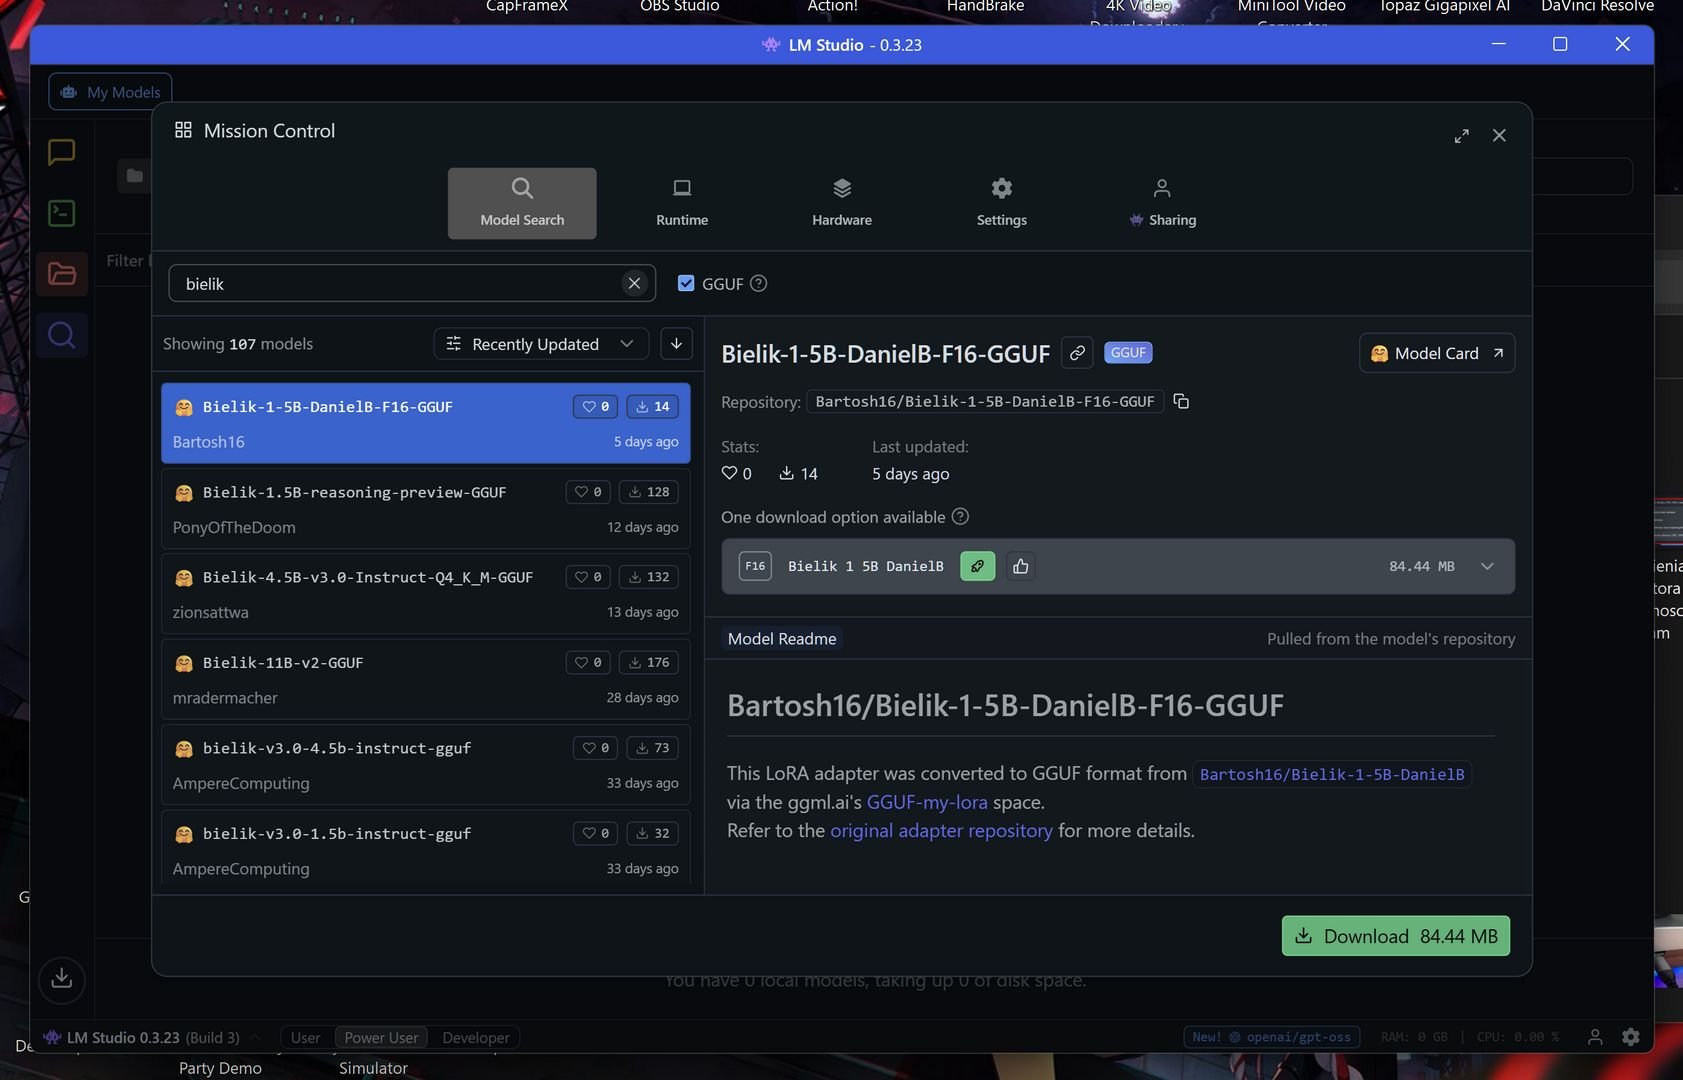The width and height of the screenshot is (1683, 1080).
Task: Open app settings gear in status bar
Action: [x=1631, y=1037]
